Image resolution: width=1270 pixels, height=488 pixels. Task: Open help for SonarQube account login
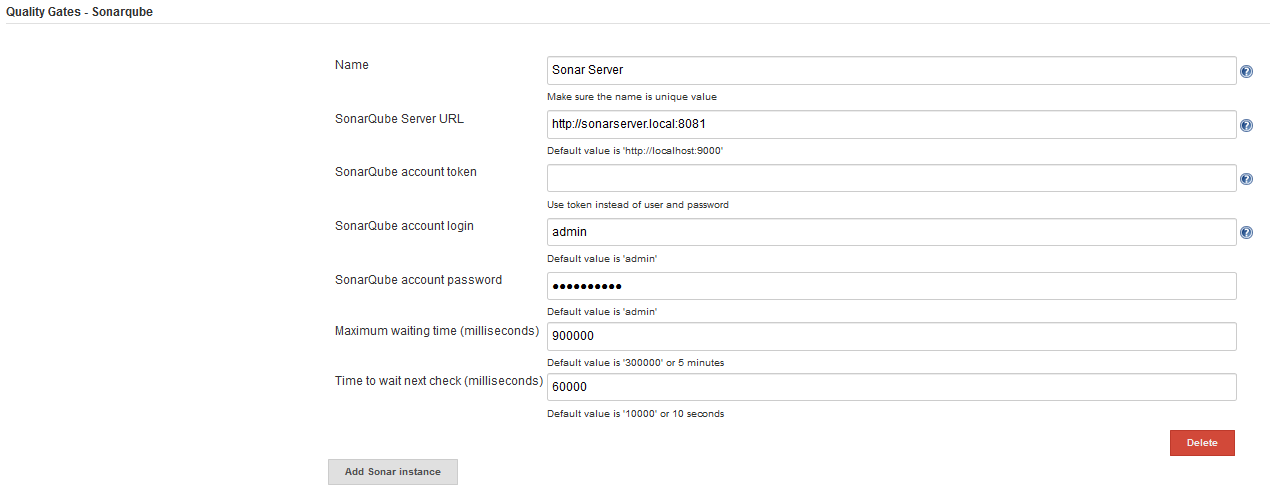1247,233
